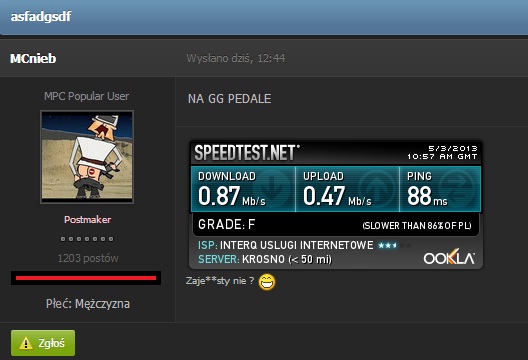Click the 1203 postów post count
Screen dimensions: 528x360
tap(88, 258)
